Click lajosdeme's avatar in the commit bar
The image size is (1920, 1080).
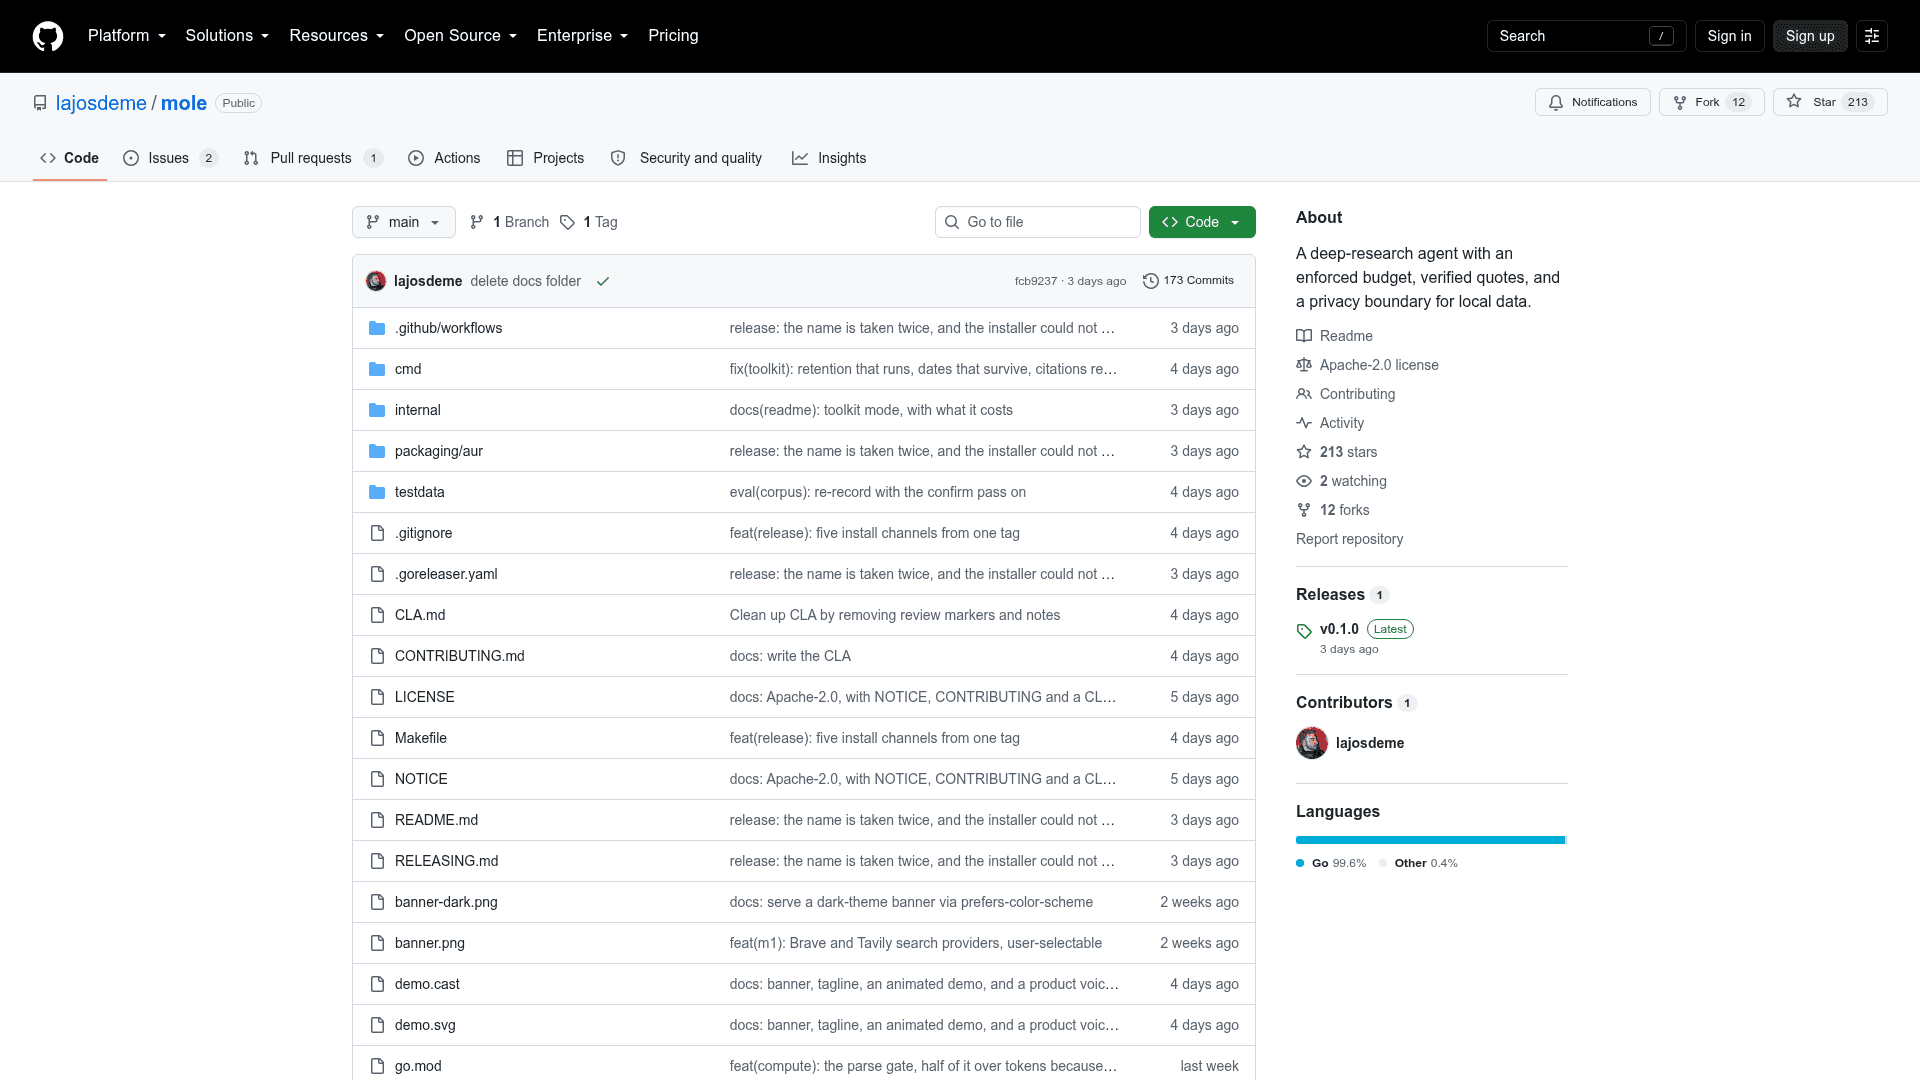click(376, 281)
